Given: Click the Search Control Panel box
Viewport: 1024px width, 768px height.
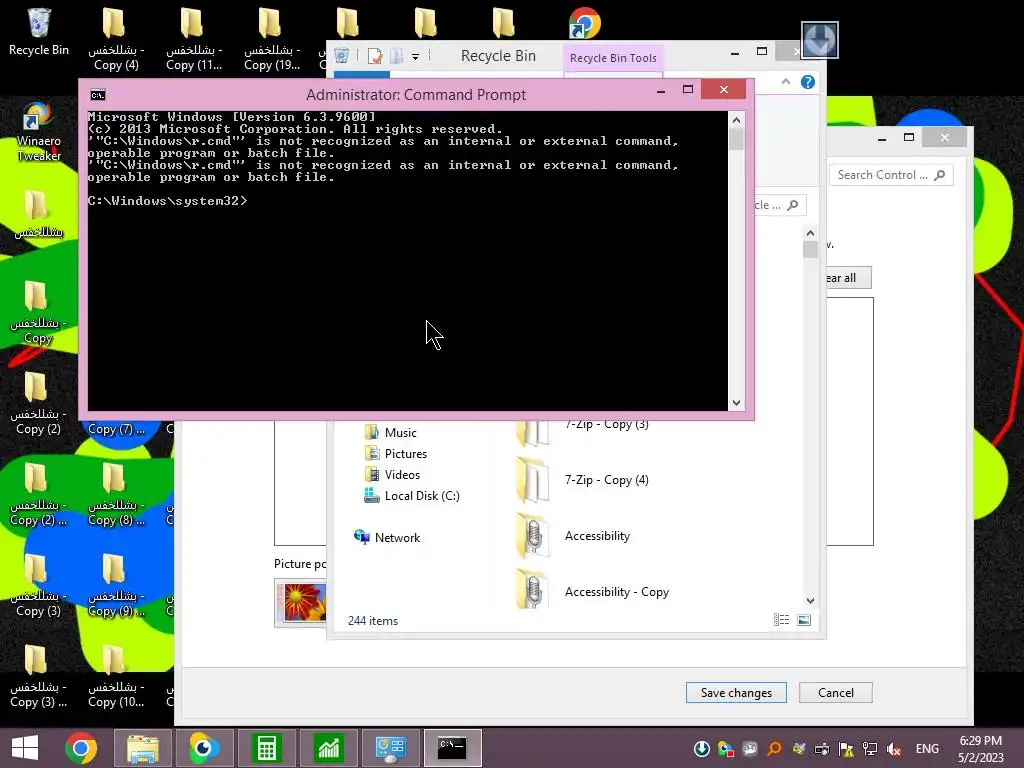Looking at the screenshot, I should (891, 175).
